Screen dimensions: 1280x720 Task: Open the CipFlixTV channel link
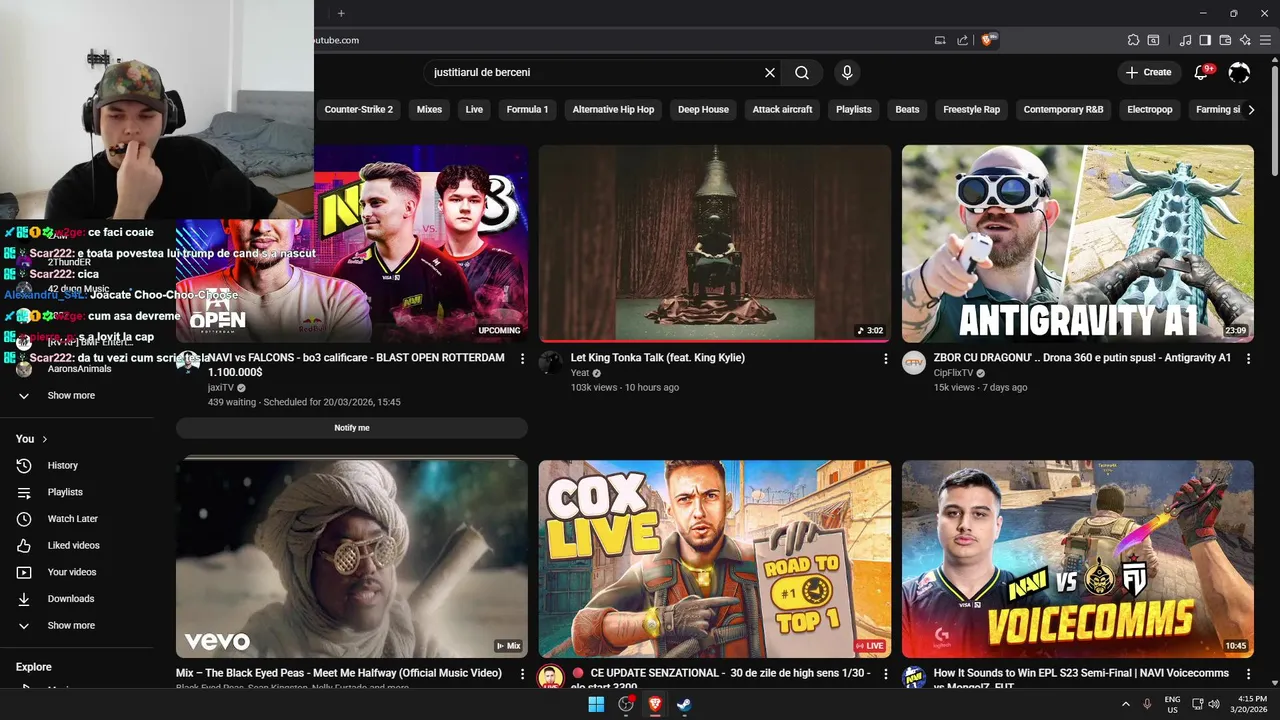tap(953, 373)
